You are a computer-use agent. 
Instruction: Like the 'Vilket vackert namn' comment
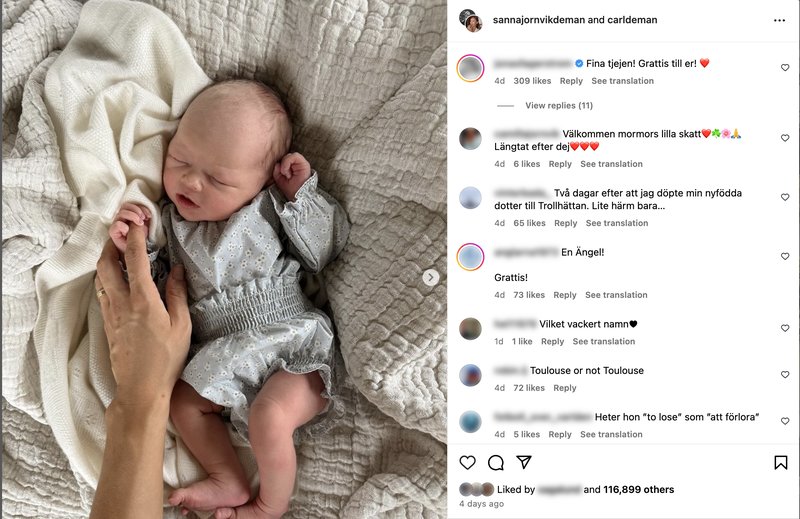pyautogui.click(x=785, y=328)
